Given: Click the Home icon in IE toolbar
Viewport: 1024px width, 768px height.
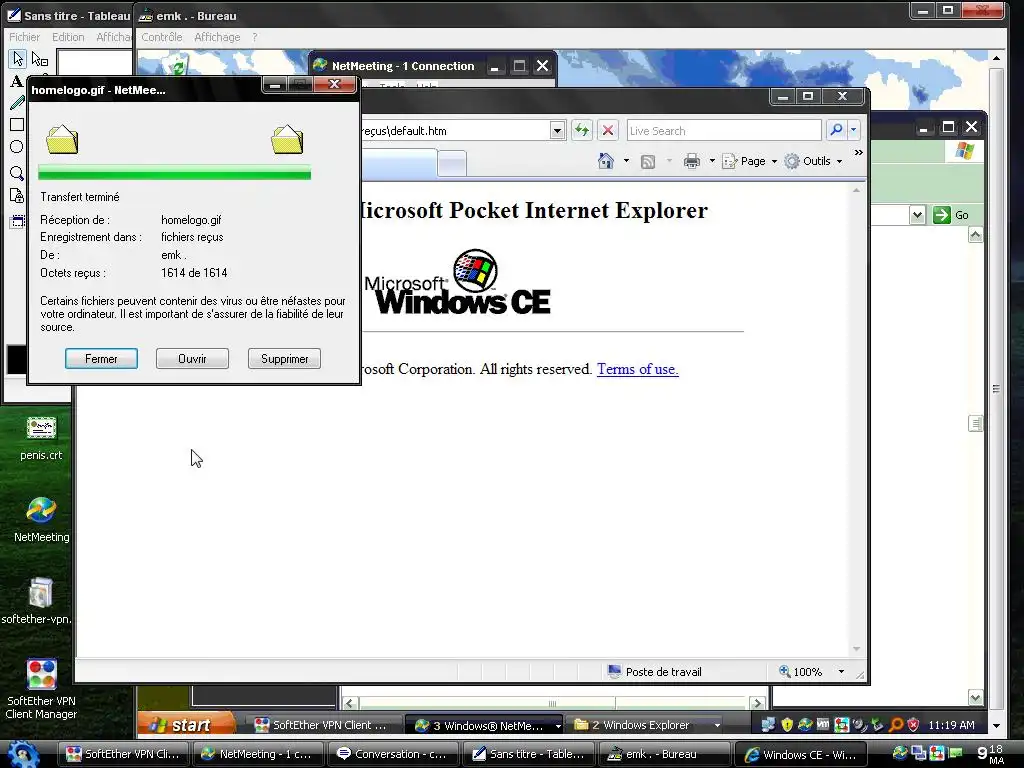Looking at the screenshot, I should coord(605,161).
